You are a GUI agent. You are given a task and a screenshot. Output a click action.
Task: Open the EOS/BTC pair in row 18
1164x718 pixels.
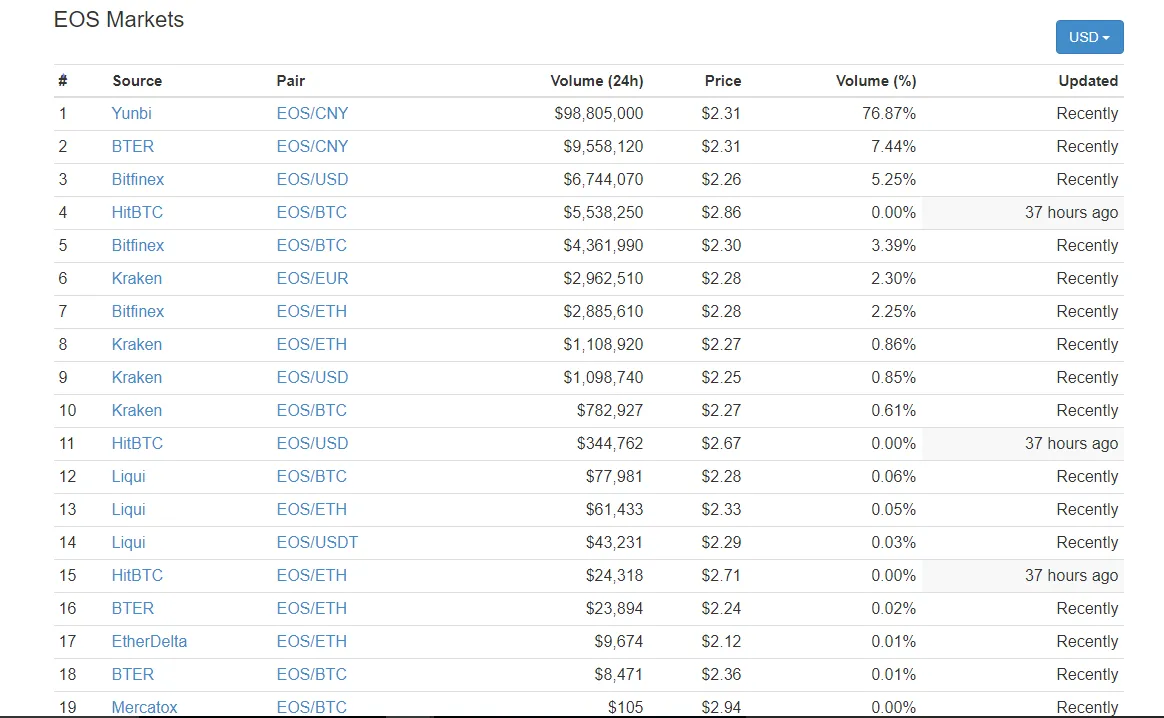point(312,674)
